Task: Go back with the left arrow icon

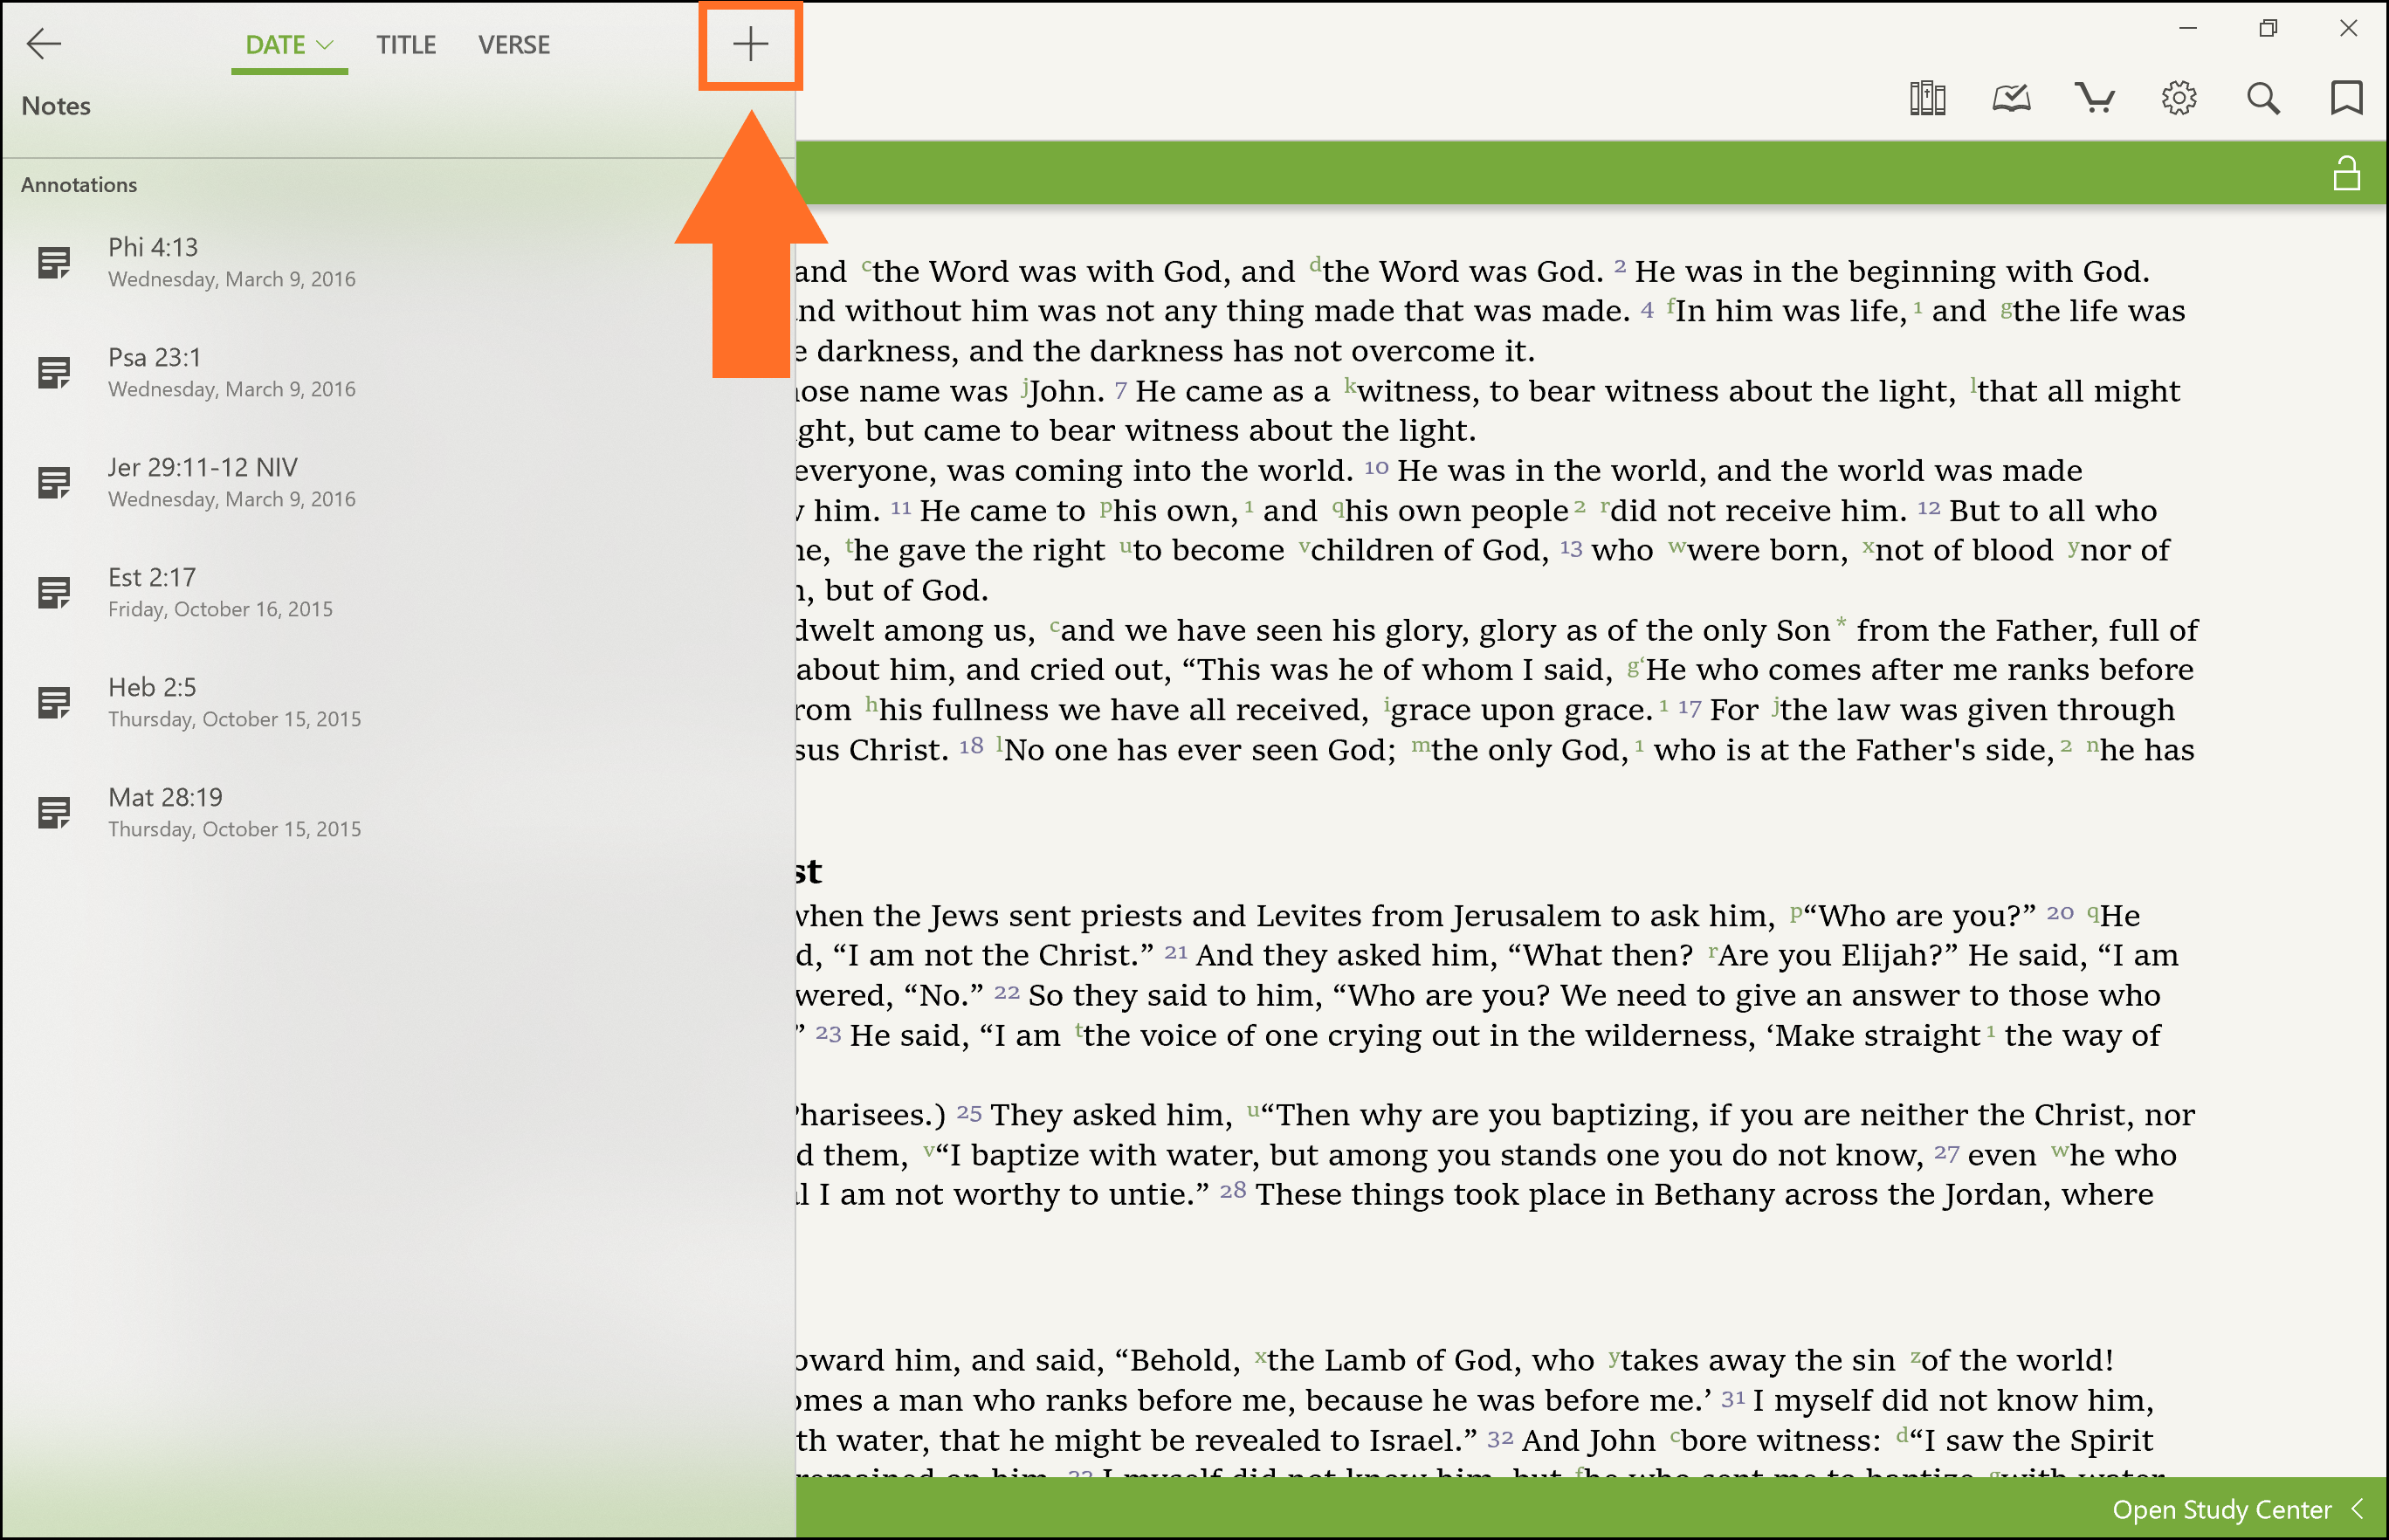Action: pos(44,43)
